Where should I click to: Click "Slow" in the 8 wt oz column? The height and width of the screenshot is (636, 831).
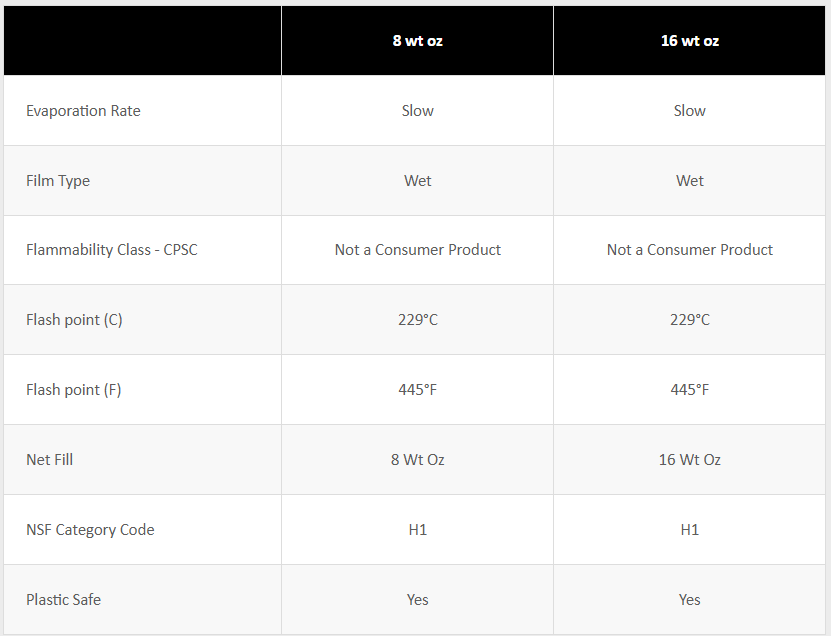pyautogui.click(x=417, y=111)
